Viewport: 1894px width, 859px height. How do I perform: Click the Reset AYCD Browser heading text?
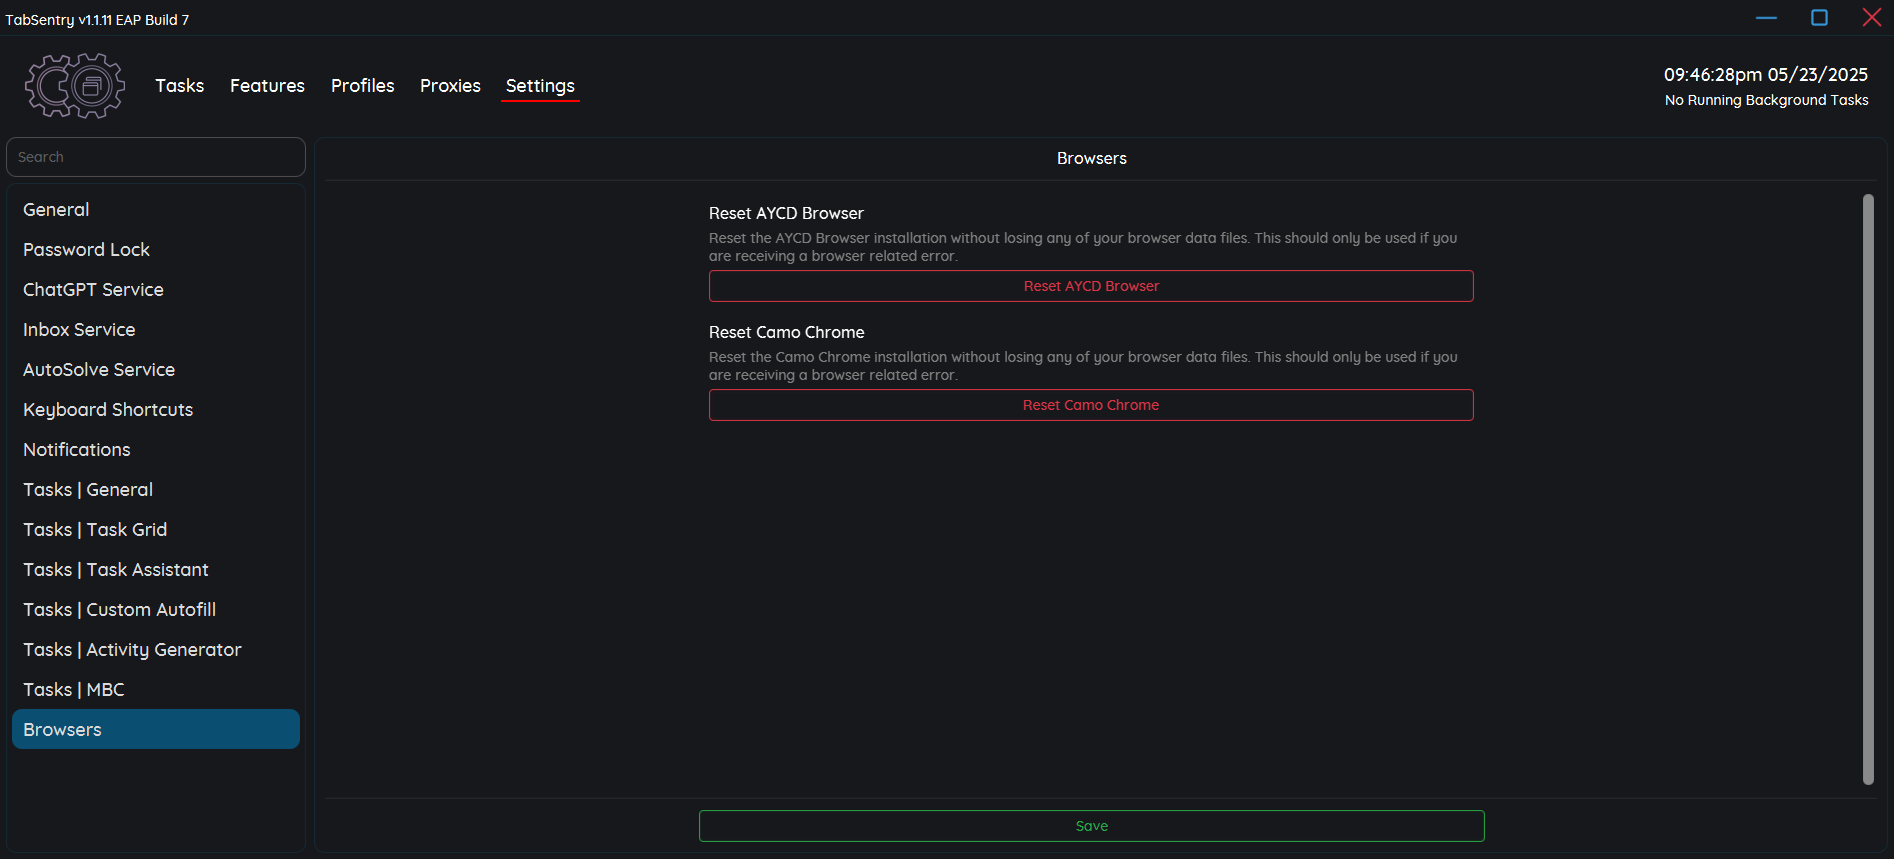[786, 213]
